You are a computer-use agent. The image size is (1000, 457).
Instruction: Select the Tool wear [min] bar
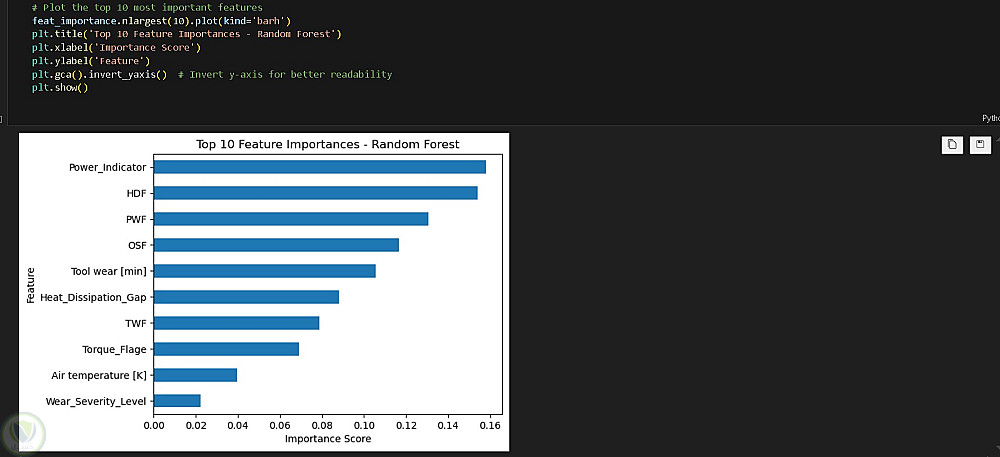(x=265, y=271)
